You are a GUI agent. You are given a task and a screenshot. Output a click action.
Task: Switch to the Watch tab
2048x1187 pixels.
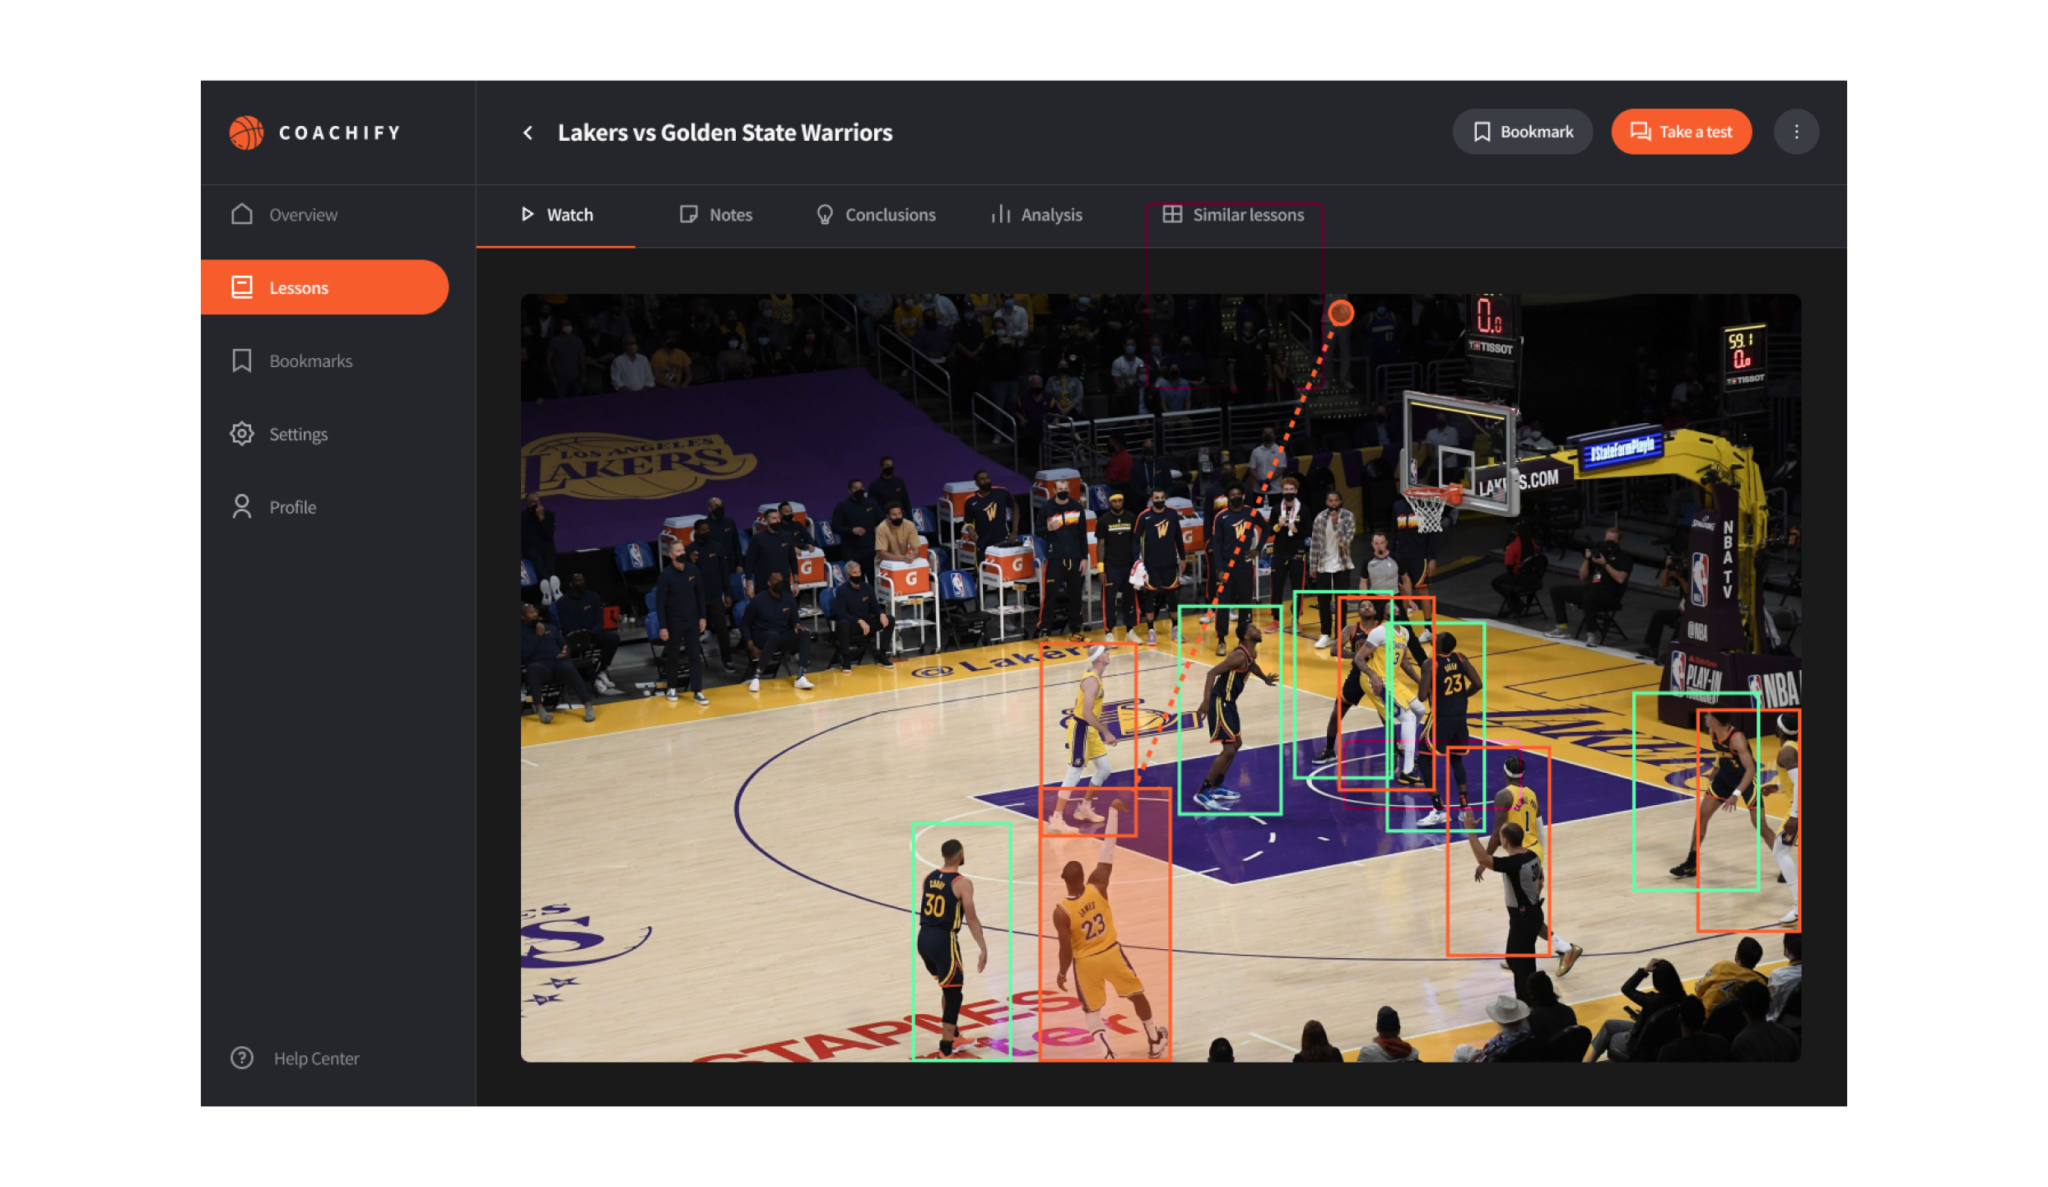[x=556, y=214]
